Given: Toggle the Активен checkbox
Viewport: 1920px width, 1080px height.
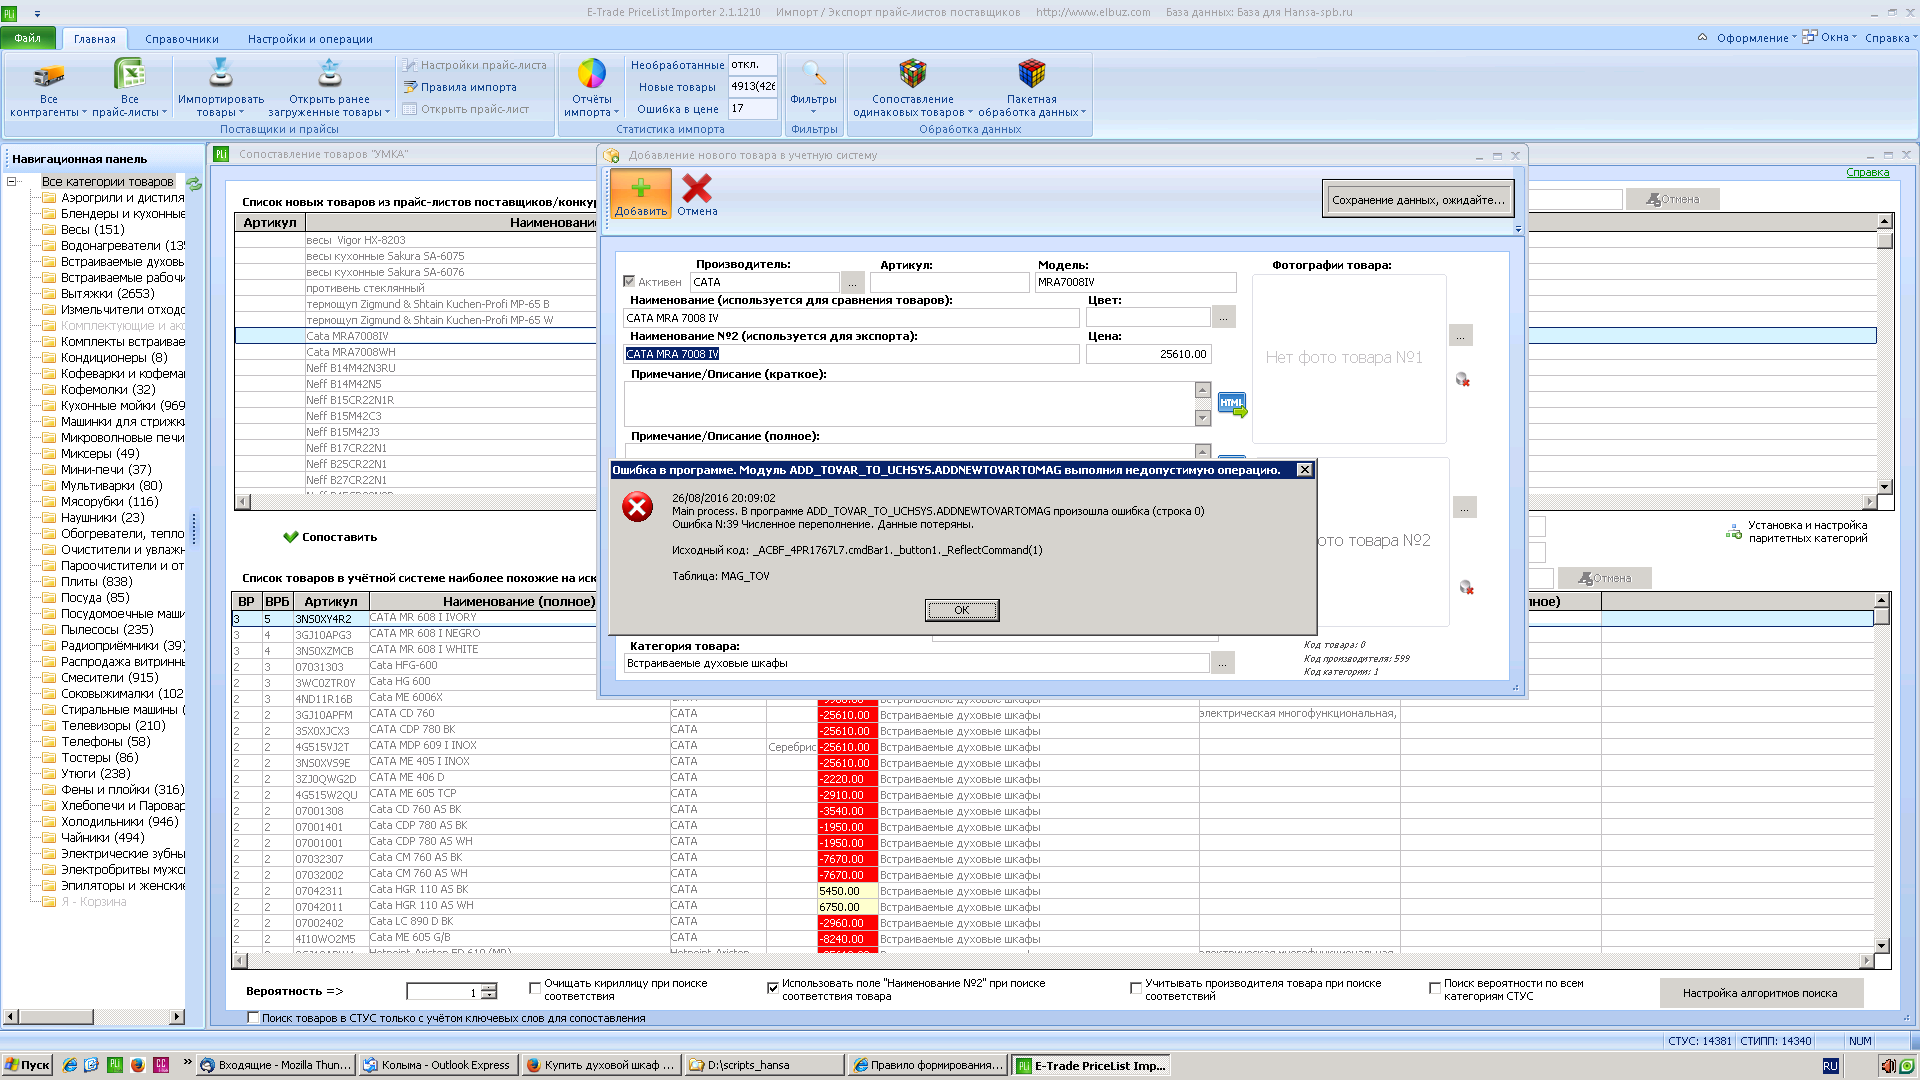Looking at the screenshot, I should click(629, 282).
